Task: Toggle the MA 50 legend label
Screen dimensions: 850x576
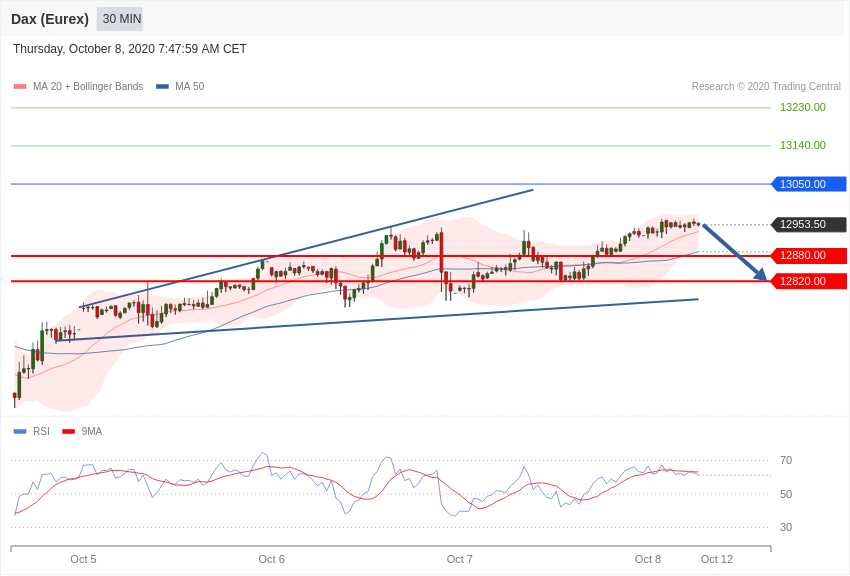Action: pyautogui.click(x=189, y=87)
